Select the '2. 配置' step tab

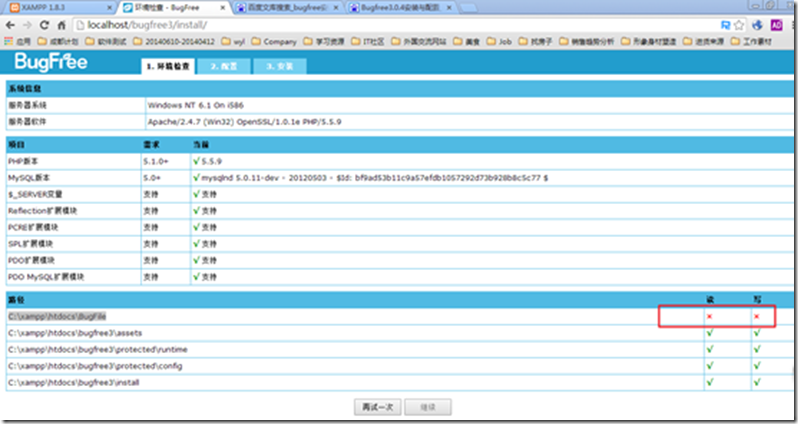pos(224,67)
